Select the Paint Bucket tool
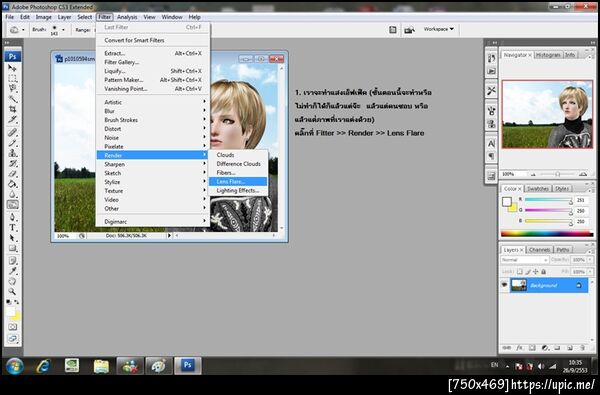 pyautogui.click(x=12, y=184)
